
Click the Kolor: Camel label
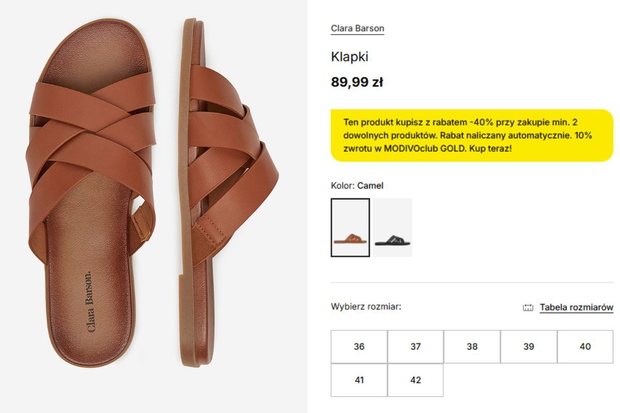pyautogui.click(x=357, y=186)
